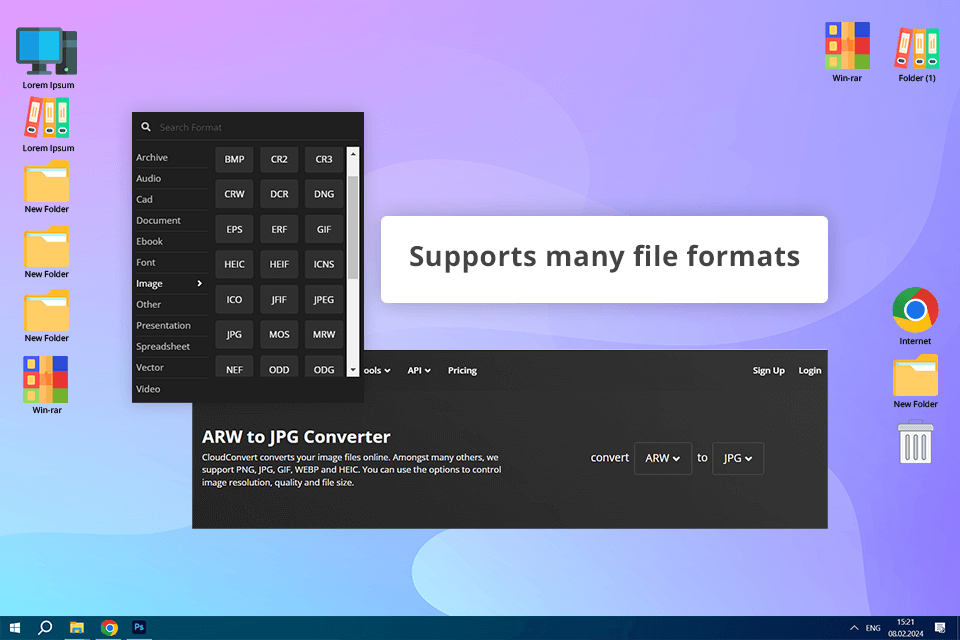Click the Login link

tap(809, 371)
